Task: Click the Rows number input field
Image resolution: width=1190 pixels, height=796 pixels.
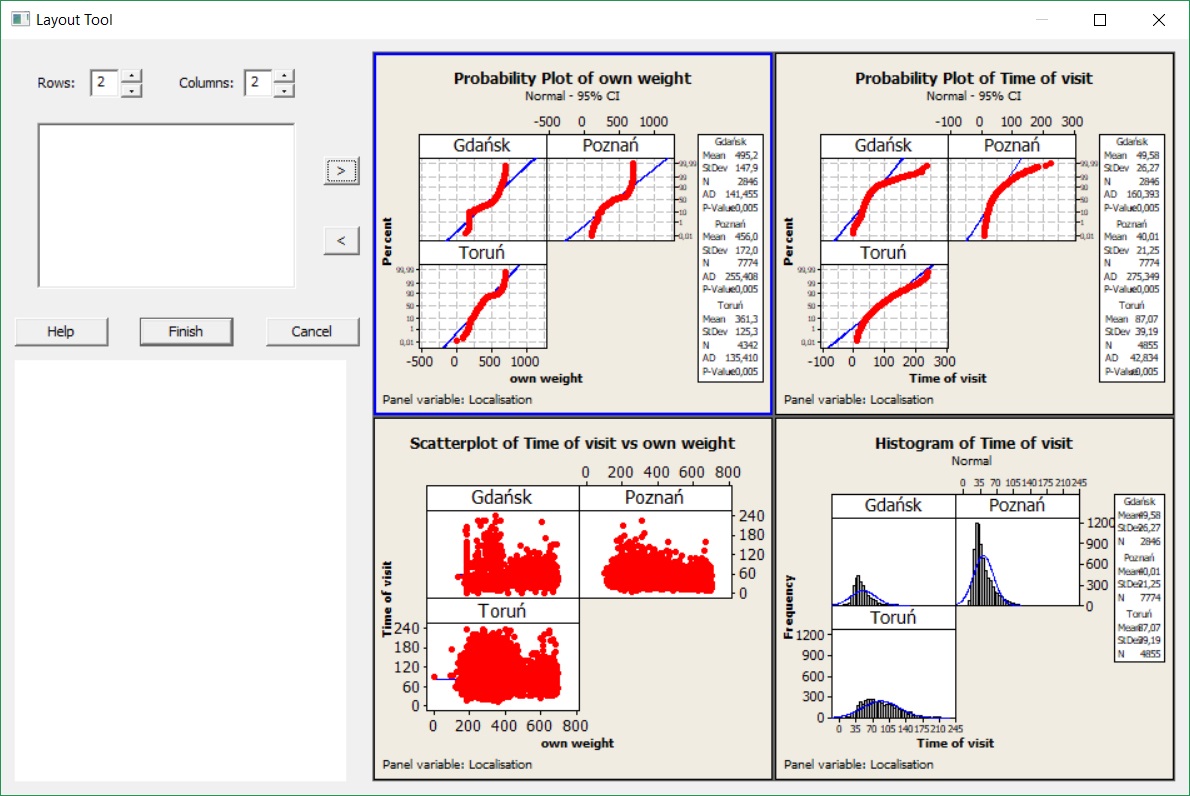Action: [104, 83]
